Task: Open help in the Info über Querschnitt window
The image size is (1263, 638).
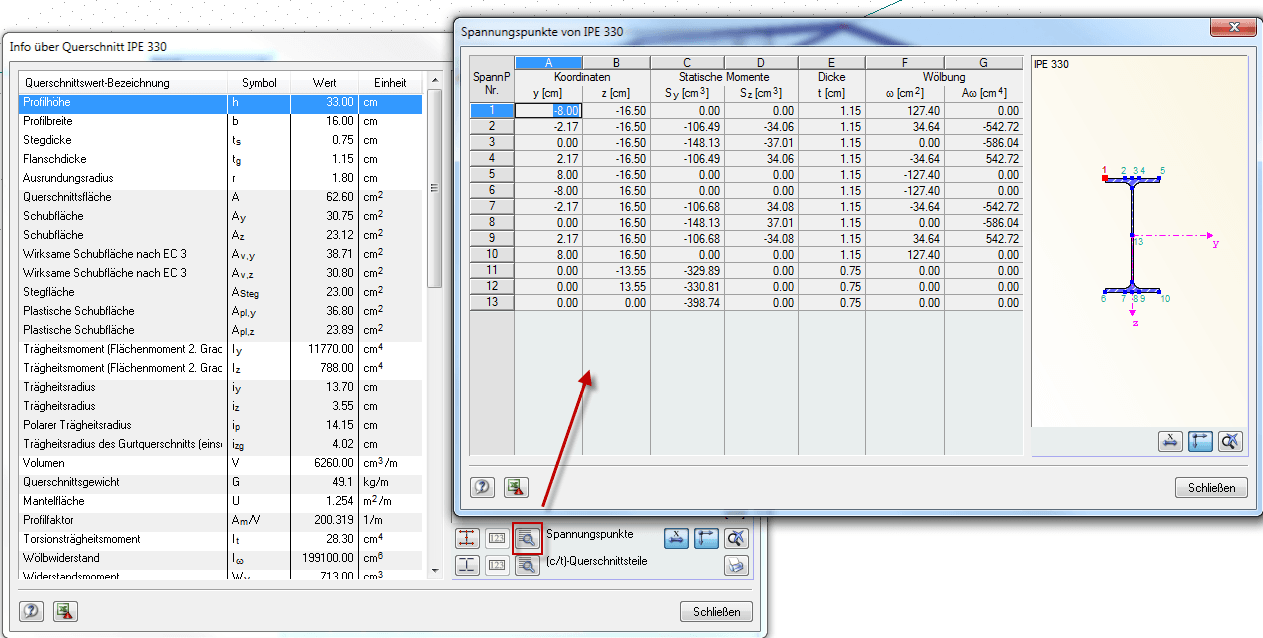Action: click(32, 611)
